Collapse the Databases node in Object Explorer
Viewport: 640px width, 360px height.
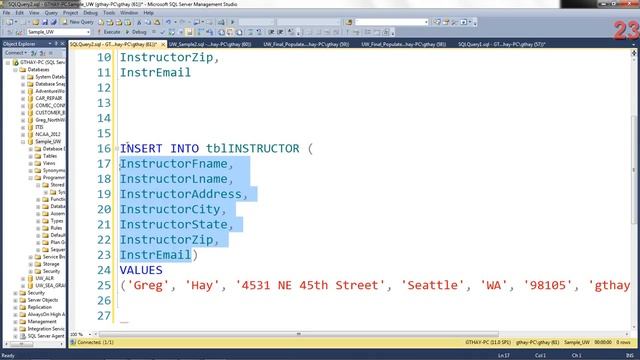click(x=16, y=70)
